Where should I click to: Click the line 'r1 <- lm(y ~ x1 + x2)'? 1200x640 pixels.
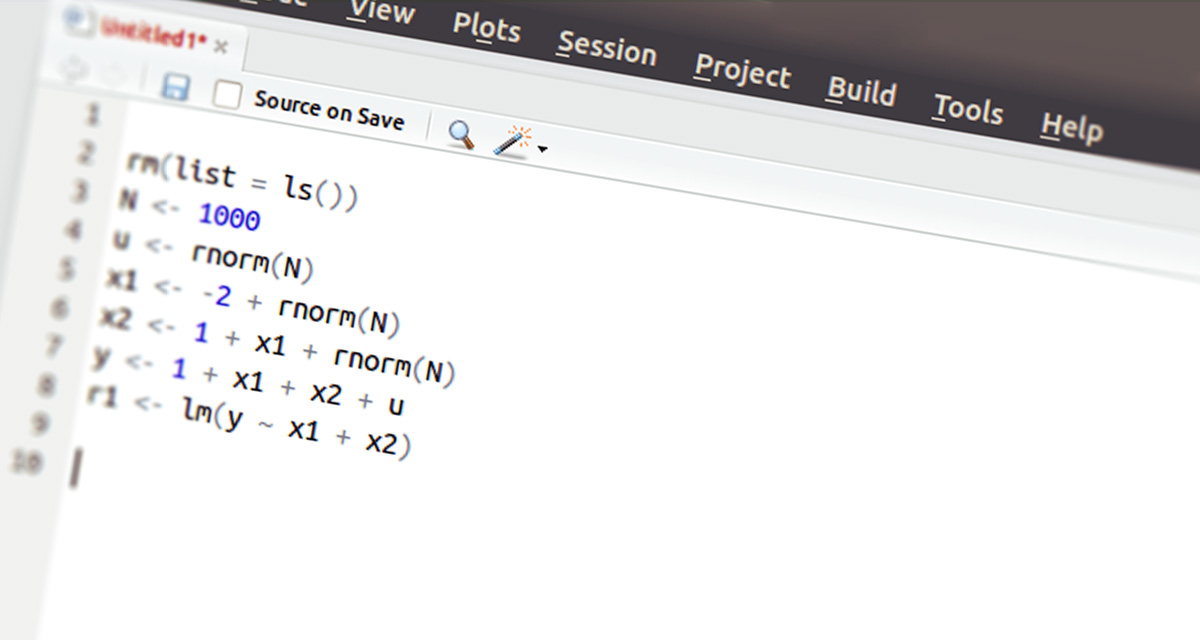[x=248, y=424]
